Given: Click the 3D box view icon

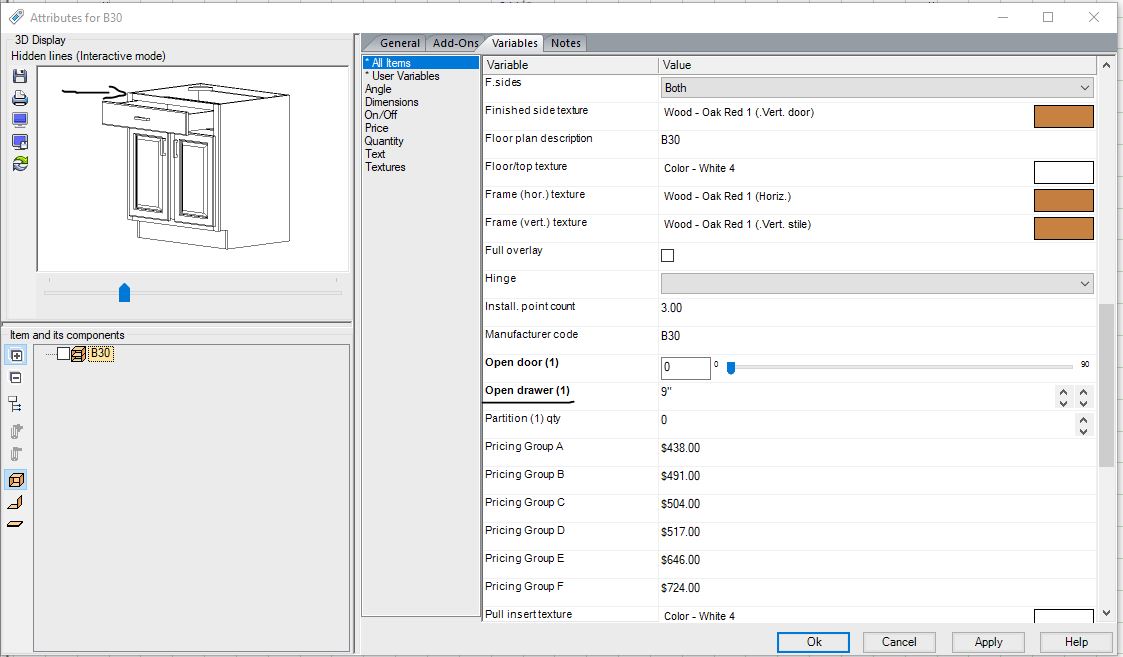Looking at the screenshot, I should 16,479.
